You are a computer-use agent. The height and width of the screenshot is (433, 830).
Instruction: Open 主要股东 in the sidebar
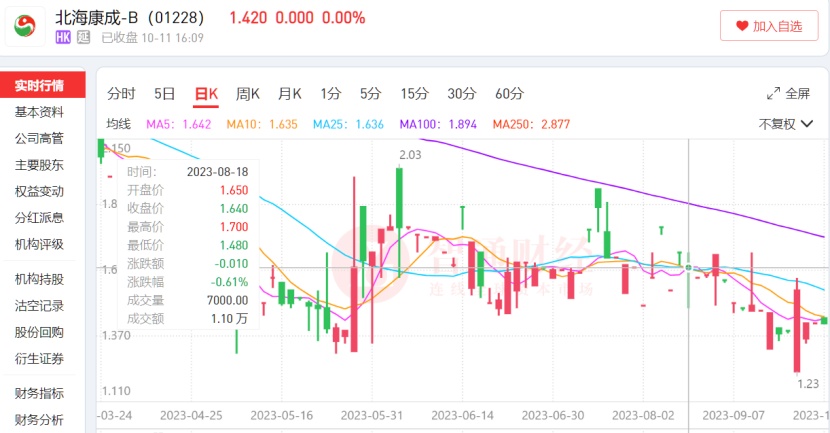coord(39,165)
